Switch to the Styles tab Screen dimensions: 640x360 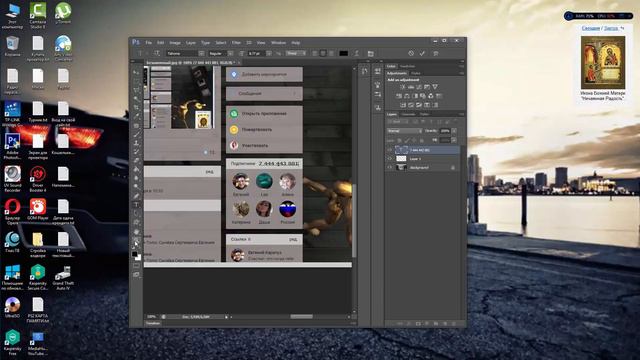[416, 73]
